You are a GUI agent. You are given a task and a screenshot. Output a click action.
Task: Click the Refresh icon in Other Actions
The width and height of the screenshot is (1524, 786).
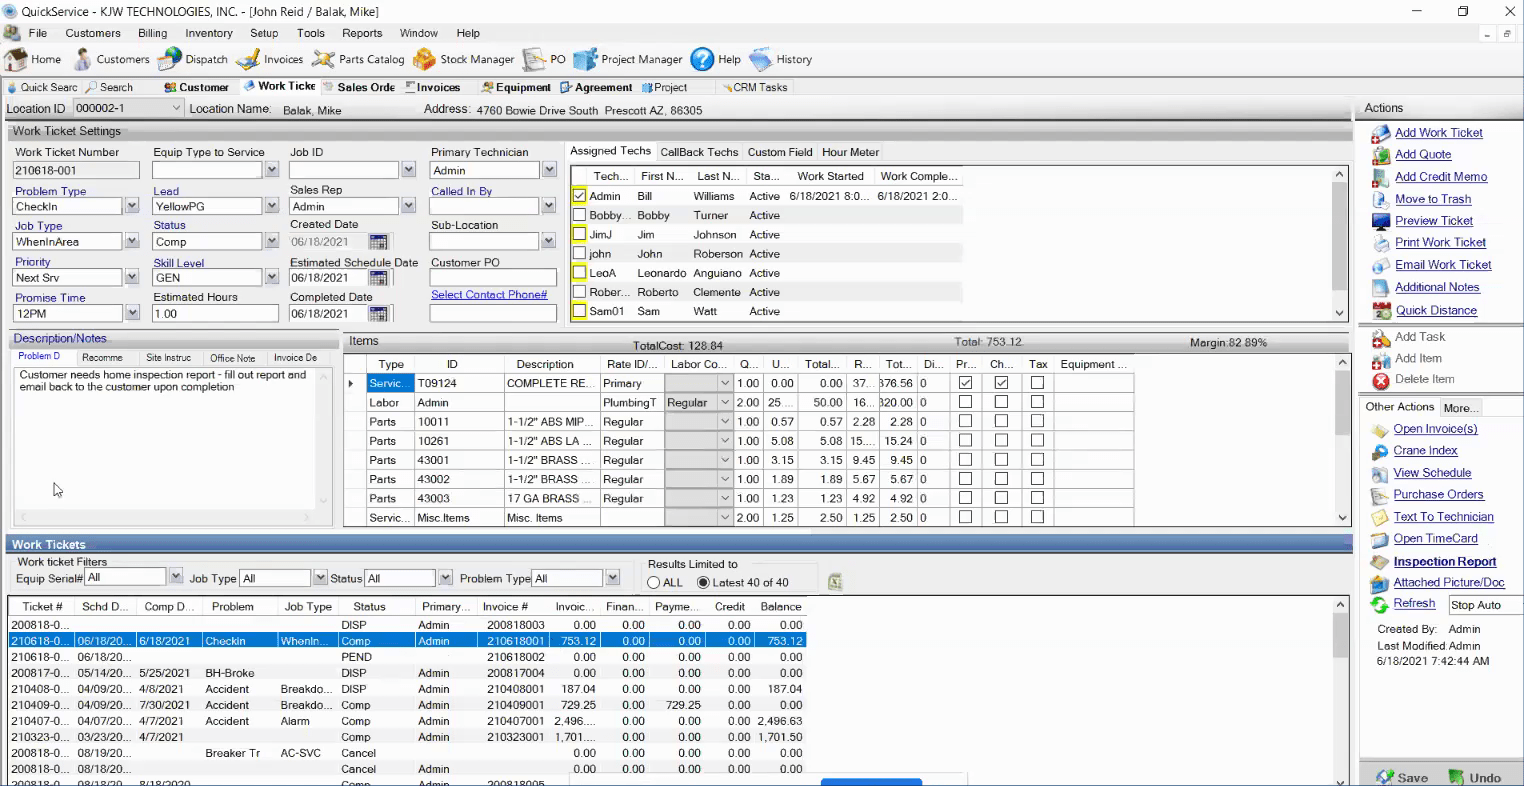1381,603
